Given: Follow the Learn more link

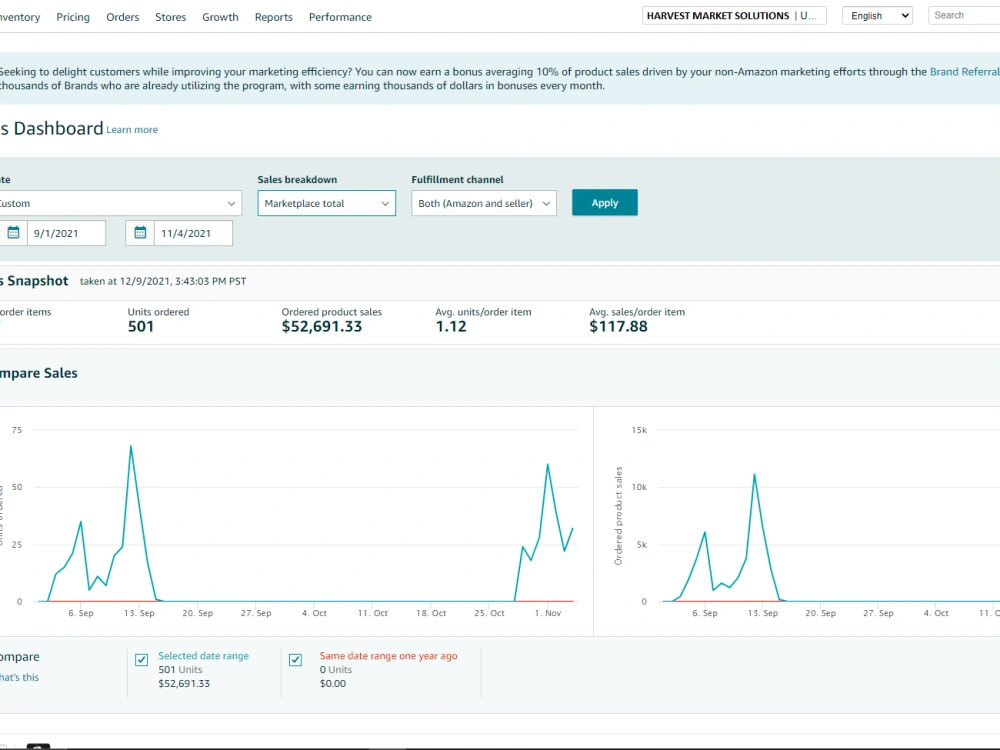Looking at the screenshot, I should [x=132, y=129].
